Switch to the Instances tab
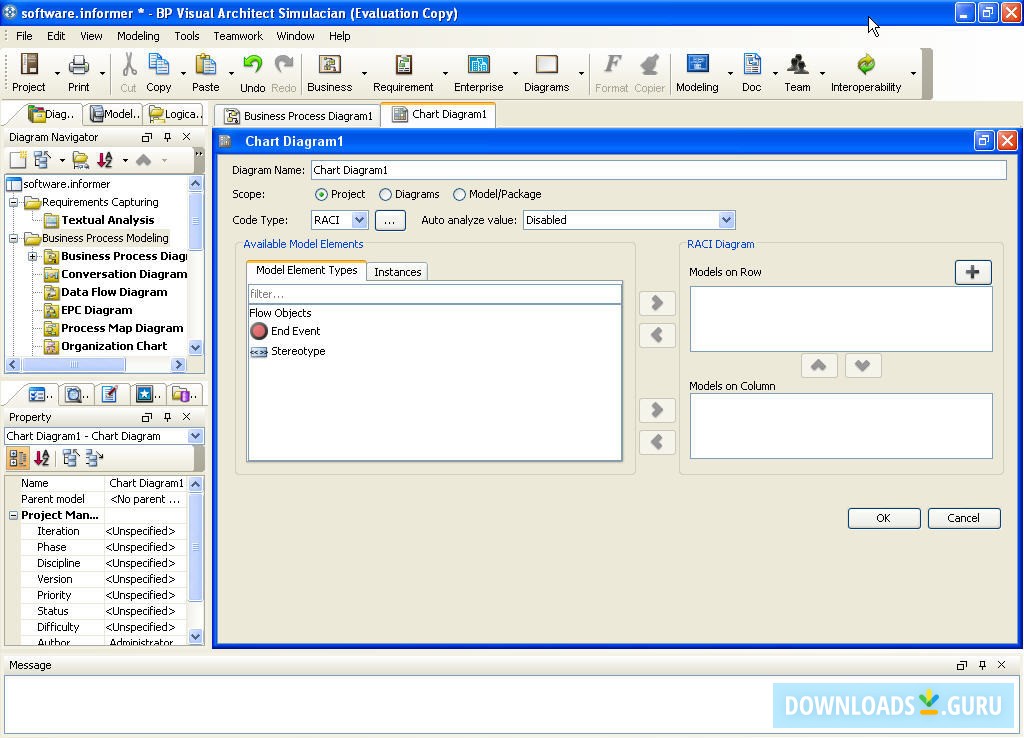Viewport: 1024px width, 738px height. [x=396, y=271]
